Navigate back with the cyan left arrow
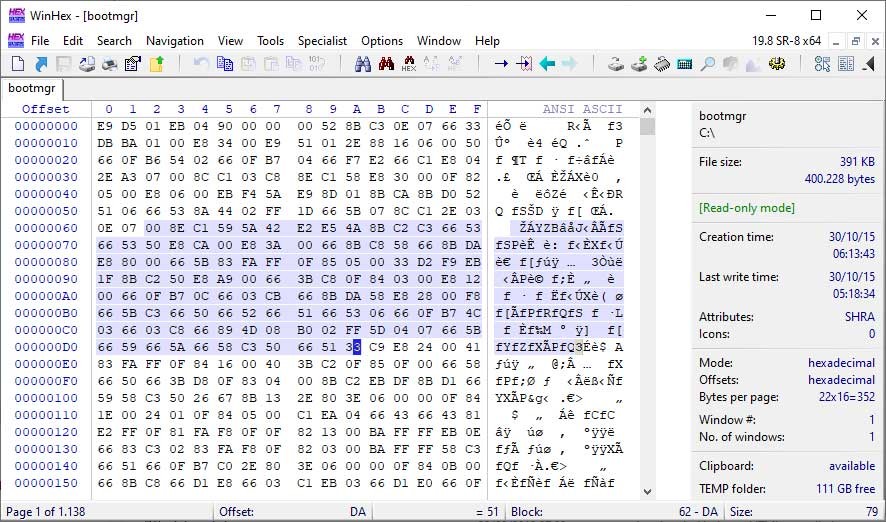Screen dimensions: 886x522 coord(547,64)
